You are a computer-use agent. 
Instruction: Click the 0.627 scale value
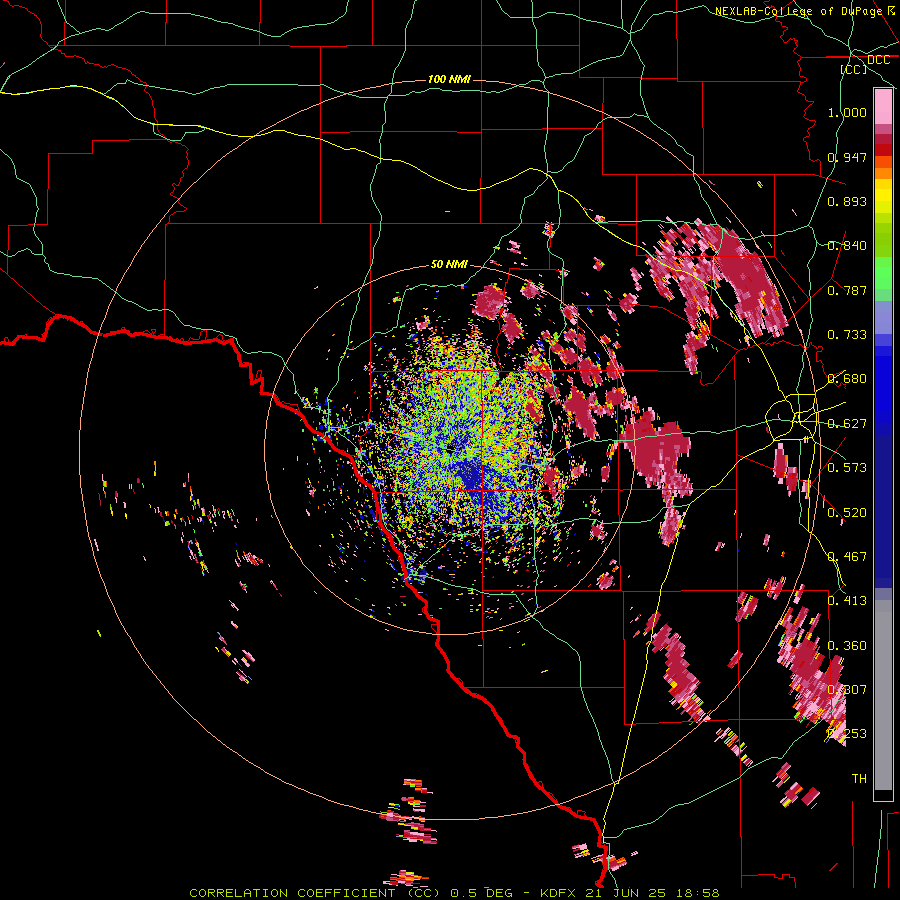(x=847, y=424)
